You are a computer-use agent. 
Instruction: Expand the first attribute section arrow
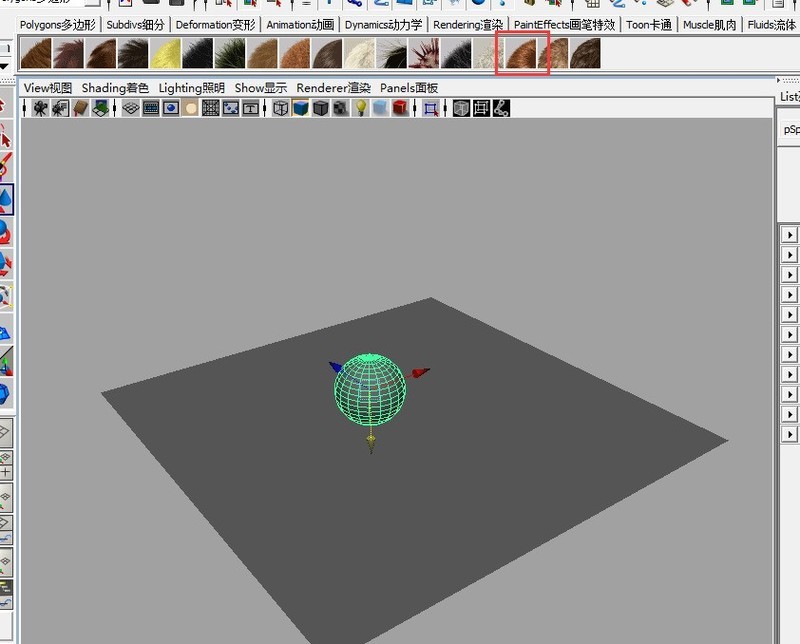[789, 235]
